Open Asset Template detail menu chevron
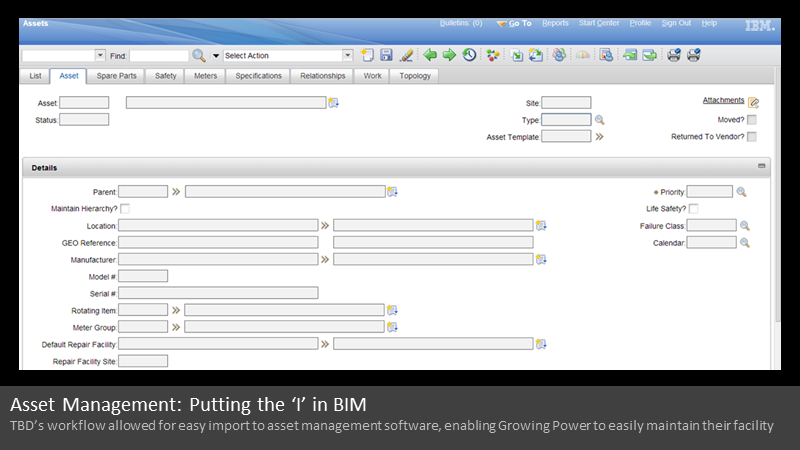Screen dimensions: 800x450 click(x=599, y=137)
